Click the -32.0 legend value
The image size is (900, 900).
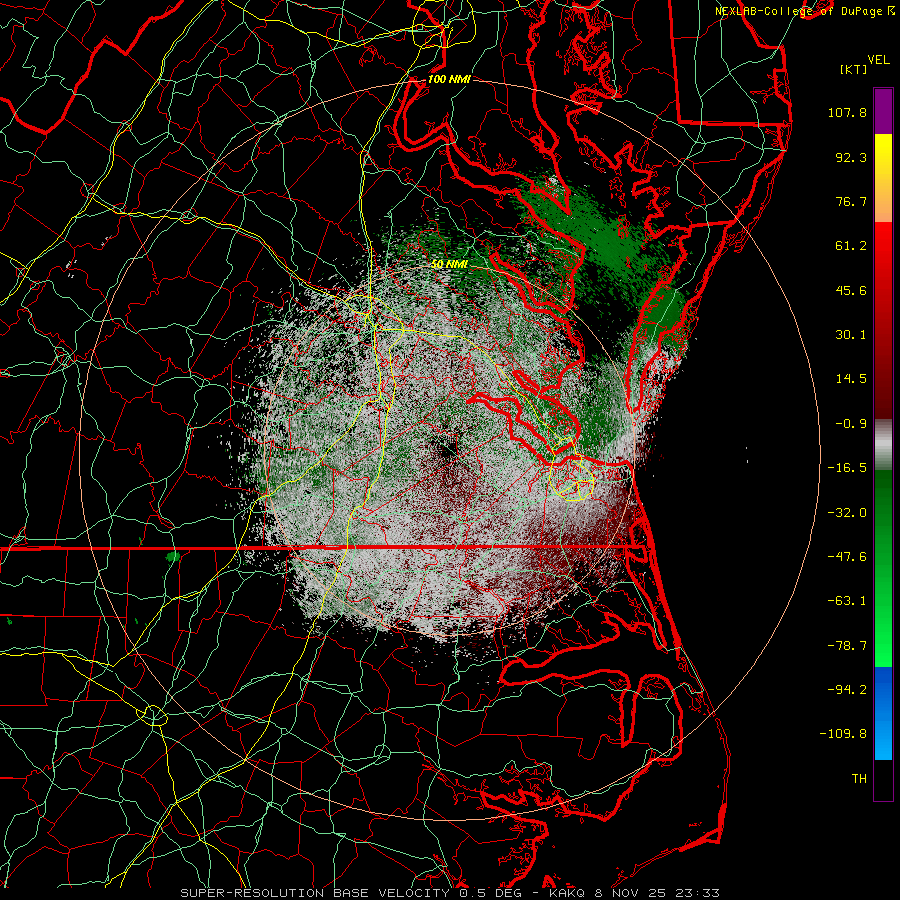tap(847, 513)
